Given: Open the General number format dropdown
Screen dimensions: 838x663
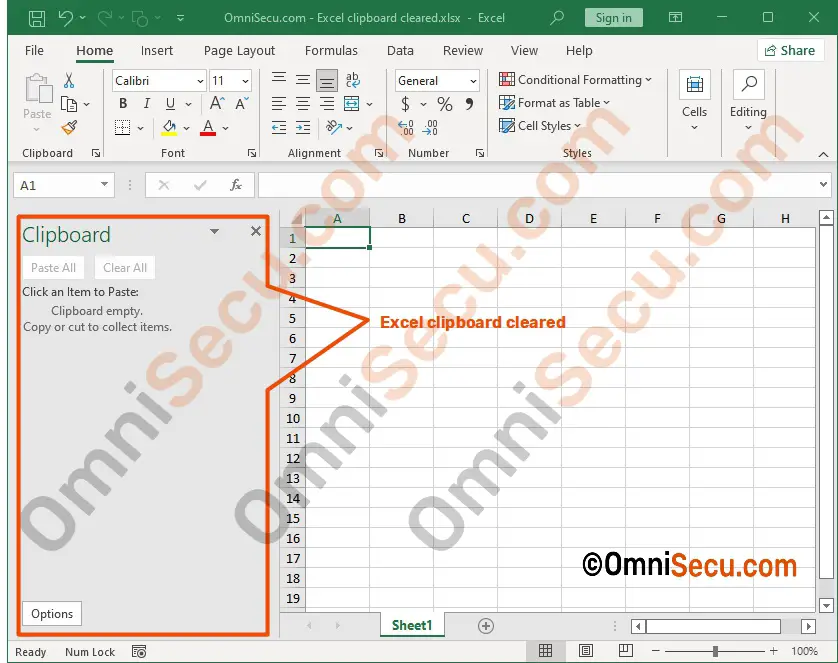Looking at the screenshot, I should (x=473, y=81).
